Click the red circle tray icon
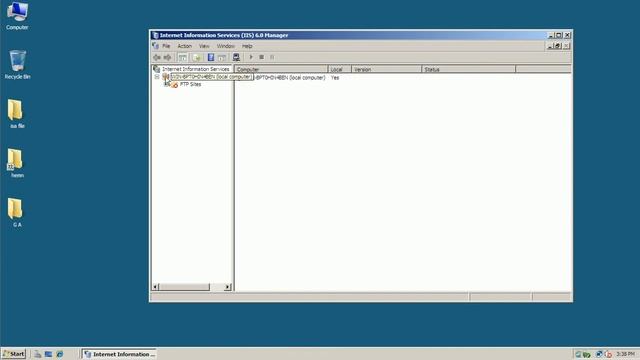Image resolution: width=640 pixels, height=360 pixels. pyautogui.click(x=608, y=354)
